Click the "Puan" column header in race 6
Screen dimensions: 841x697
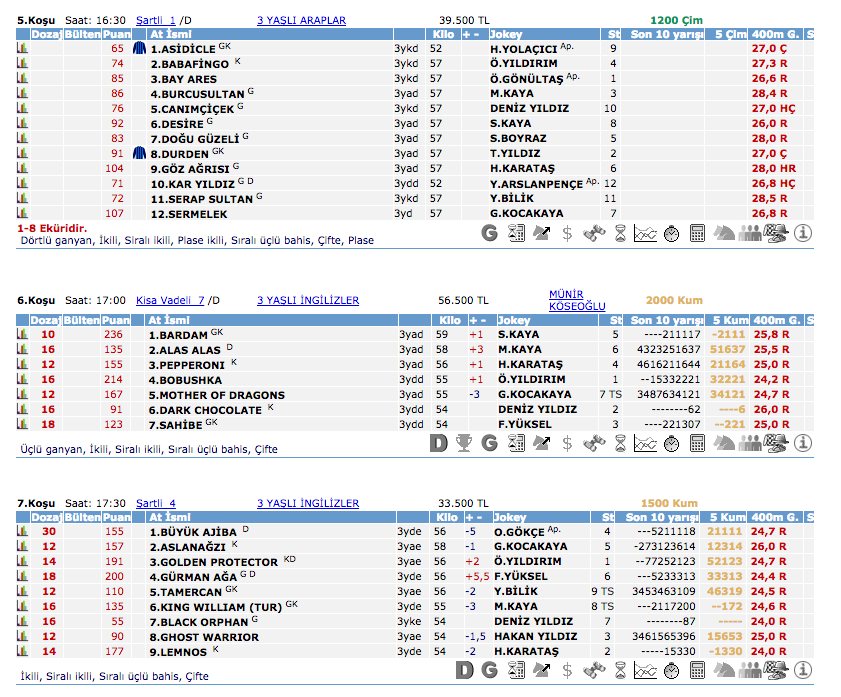[x=117, y=320]
